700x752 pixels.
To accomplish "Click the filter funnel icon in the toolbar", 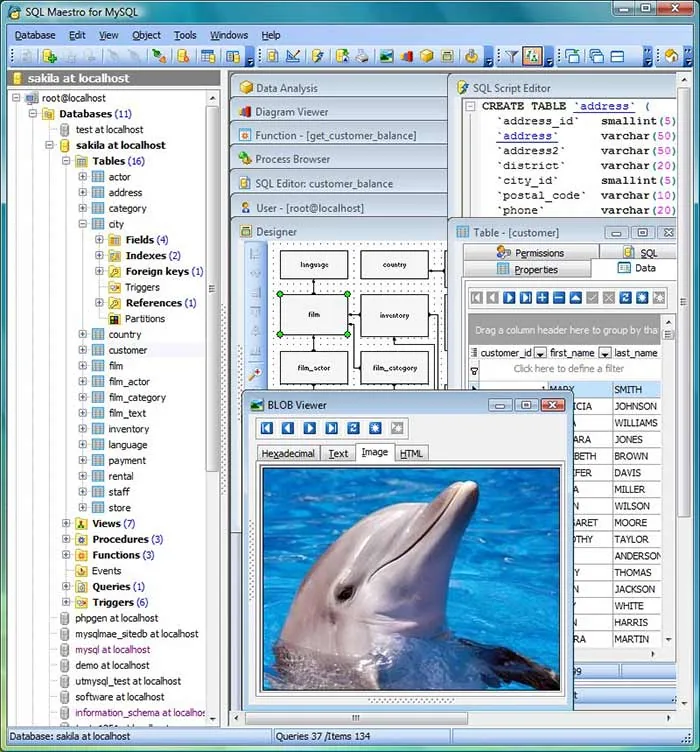I will point(512,57).
